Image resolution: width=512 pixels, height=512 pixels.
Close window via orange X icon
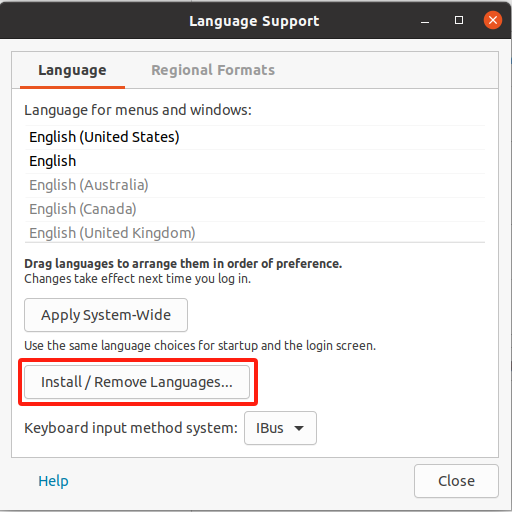pos(493,20)
